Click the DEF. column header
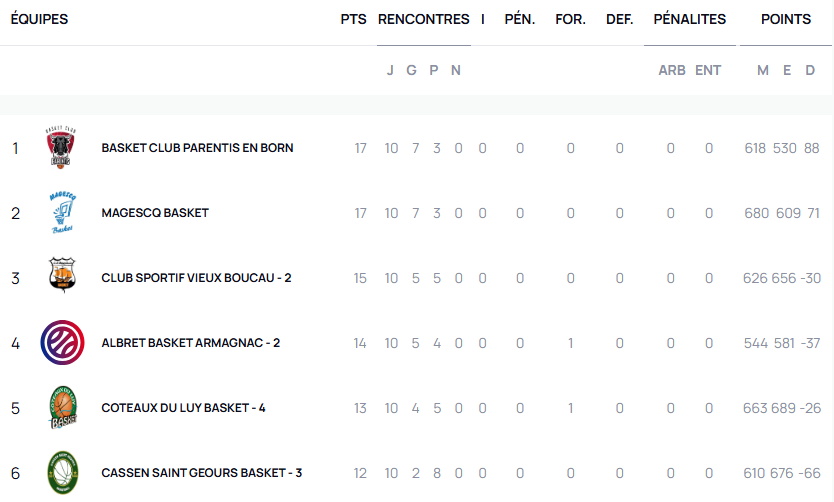Image resolution: width=834 pixels, height=502 pixels. click(619, 19)
